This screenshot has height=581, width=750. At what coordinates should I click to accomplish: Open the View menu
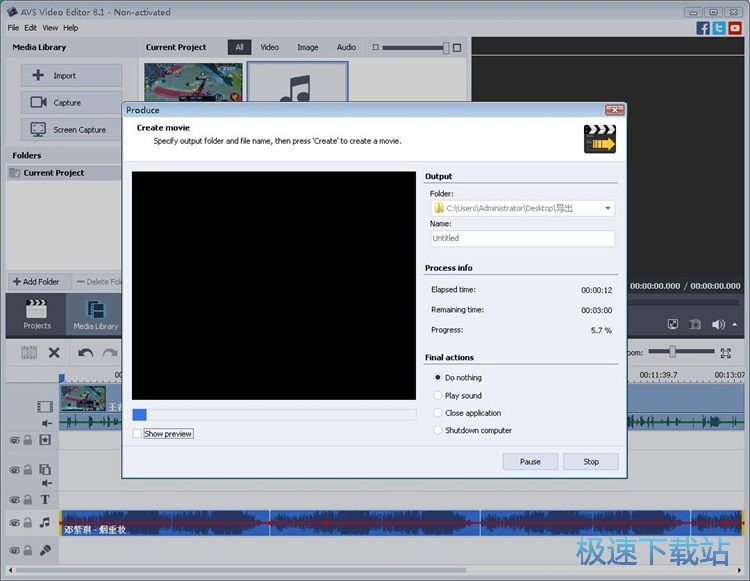coord(50,28)
